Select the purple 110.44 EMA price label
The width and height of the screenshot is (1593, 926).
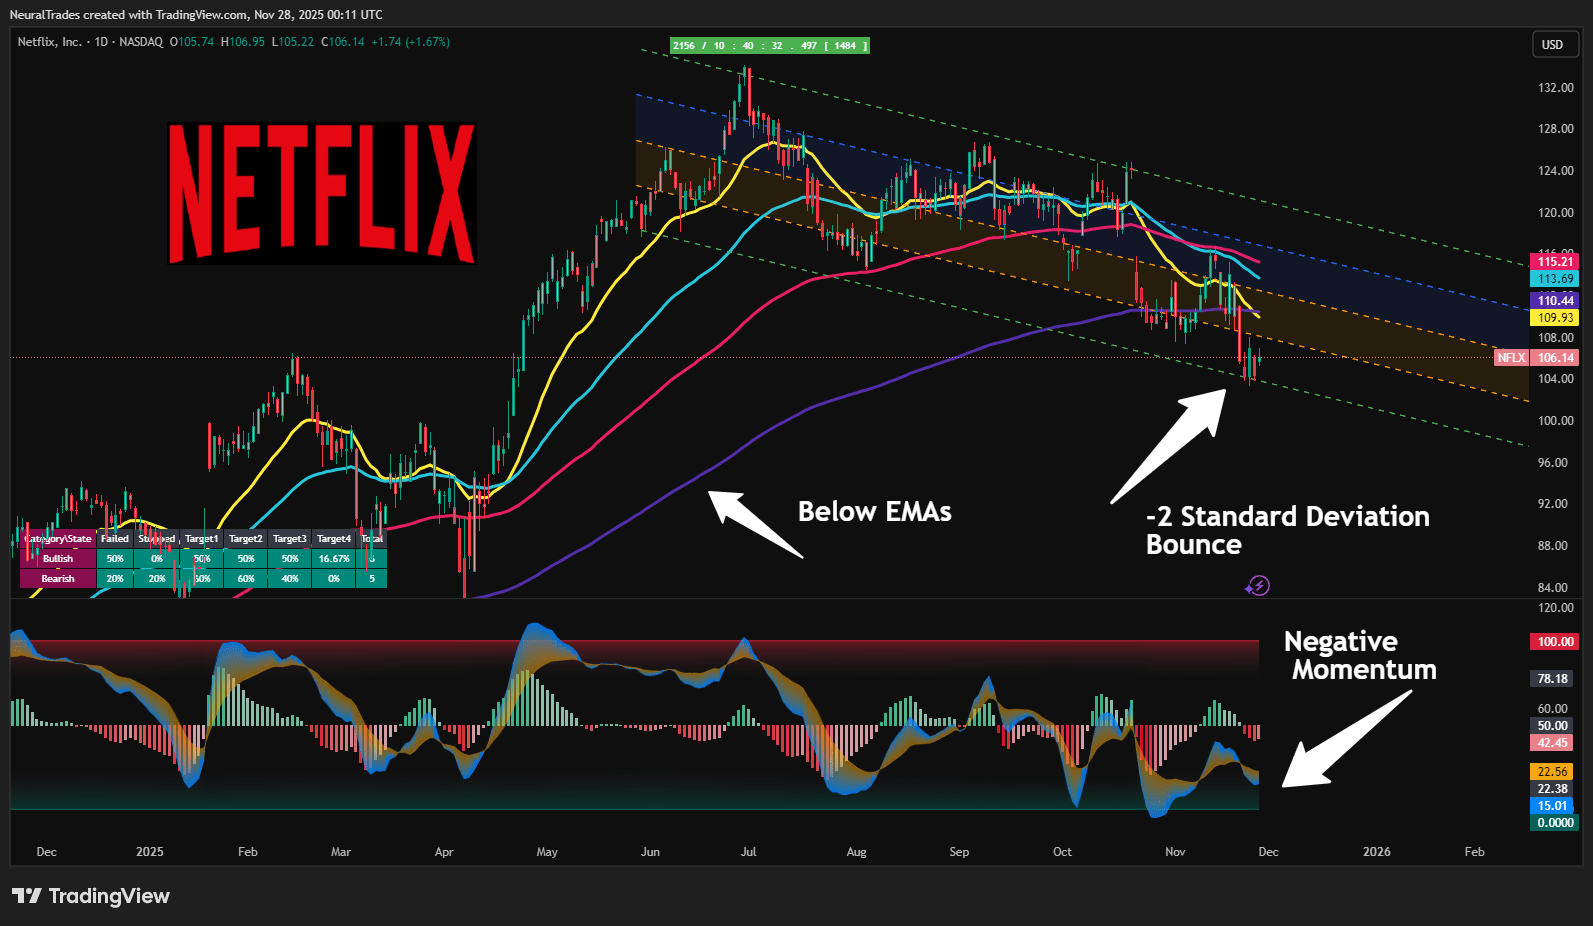point(1555,301)
